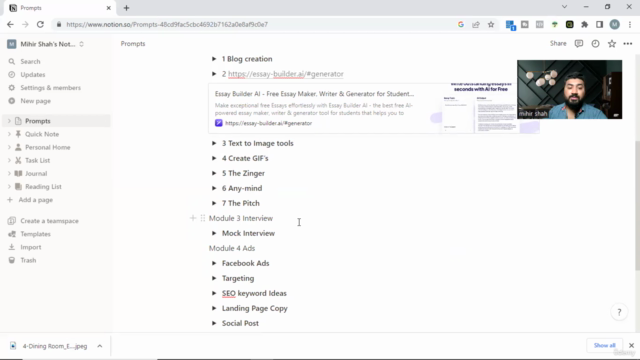Image resolution: width=640 pixels, height=360 pixels.
Task: Open the Quick Note page
Action: (x=42, y=134)
